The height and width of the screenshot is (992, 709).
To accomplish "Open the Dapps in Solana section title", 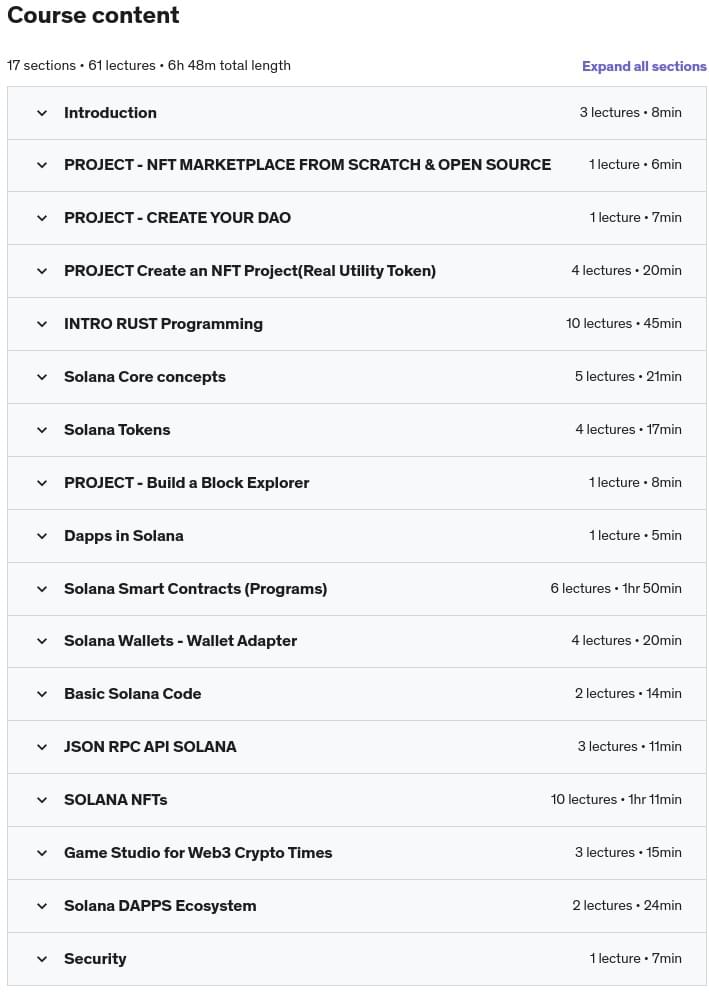I will point(124,536).
